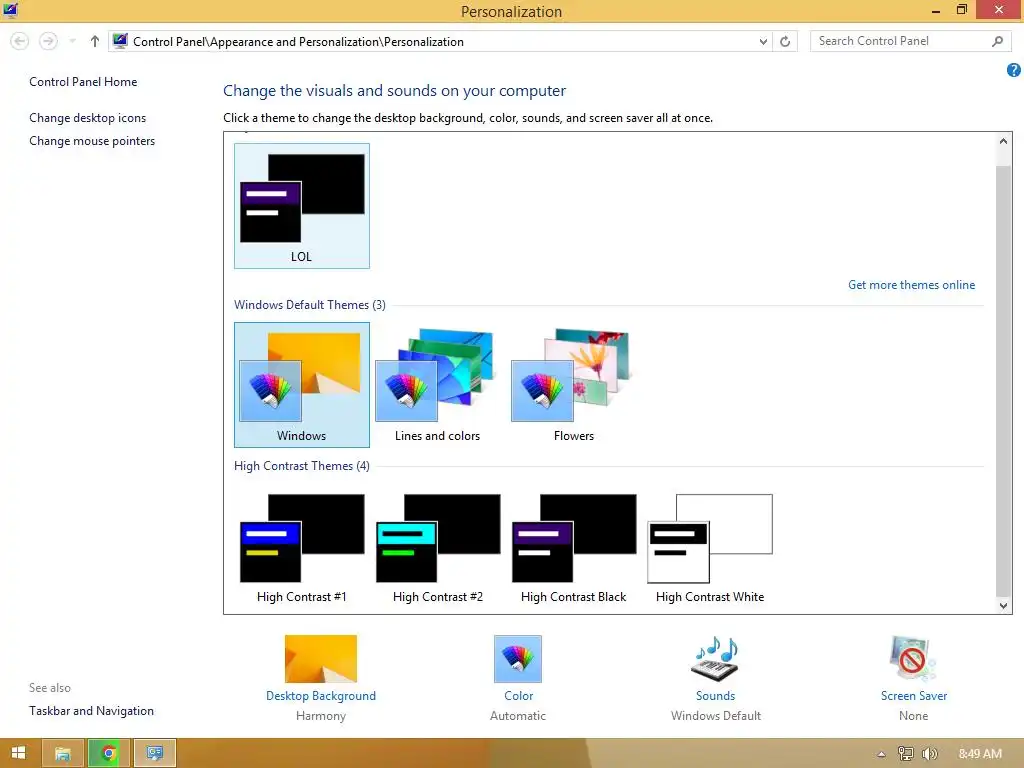
Task: Apply High Contrast White theme
Action: pos(710,549)
